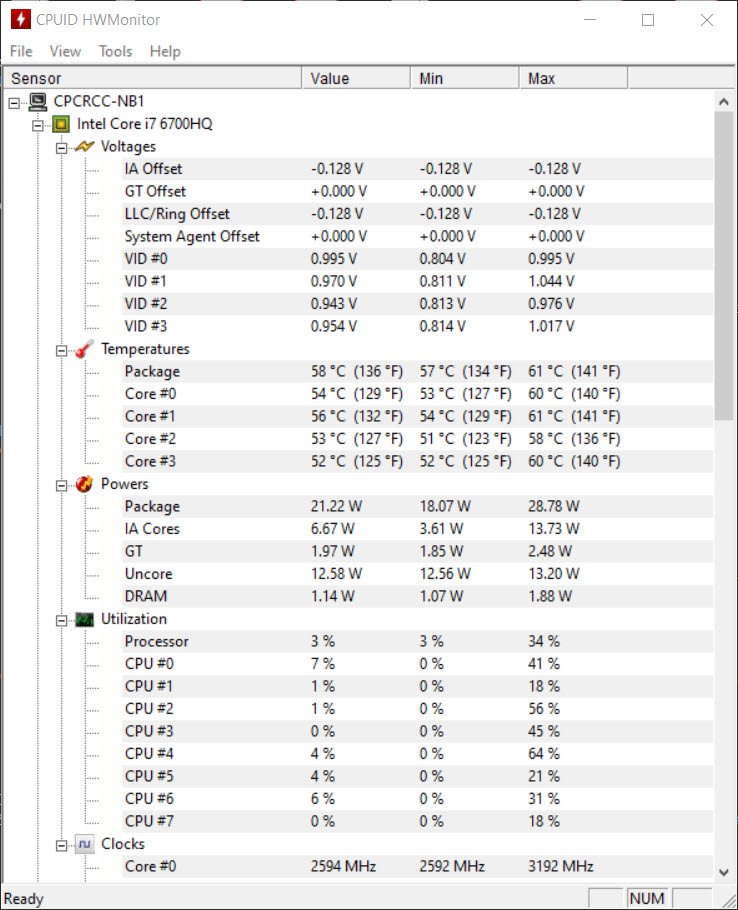Open the View menu

point(66,51)
